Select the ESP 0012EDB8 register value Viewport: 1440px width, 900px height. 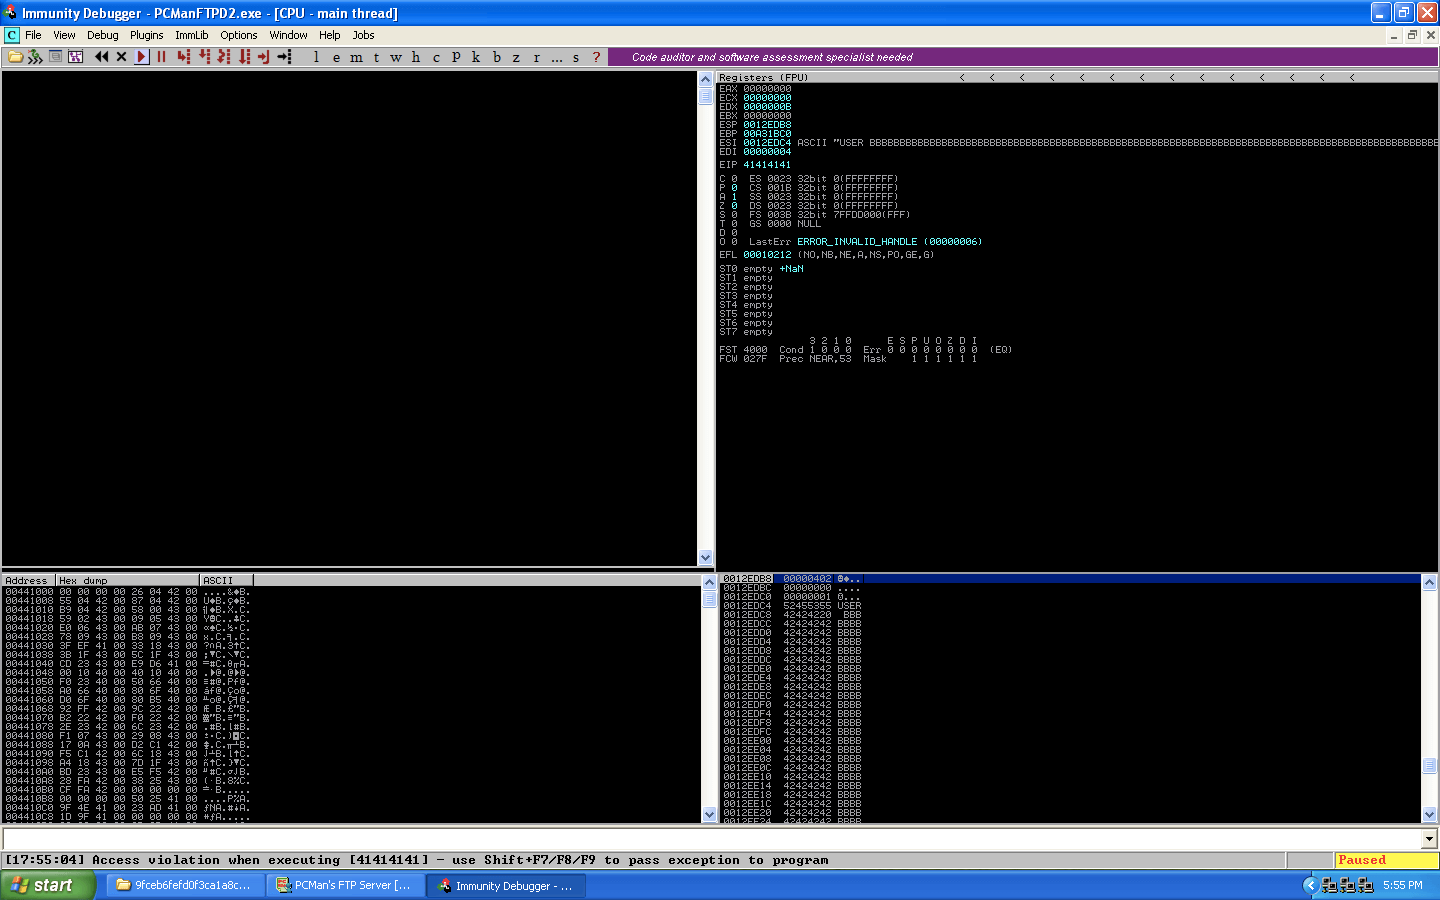coord(767,125)
